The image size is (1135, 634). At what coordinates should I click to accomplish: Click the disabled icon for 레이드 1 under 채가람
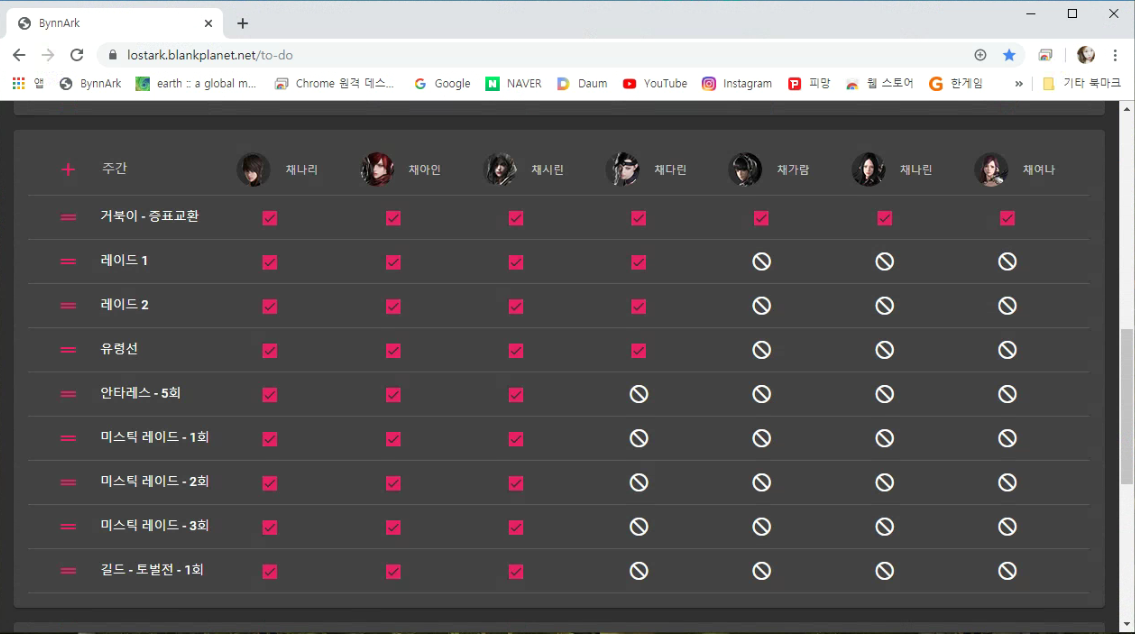pos(761,261)
